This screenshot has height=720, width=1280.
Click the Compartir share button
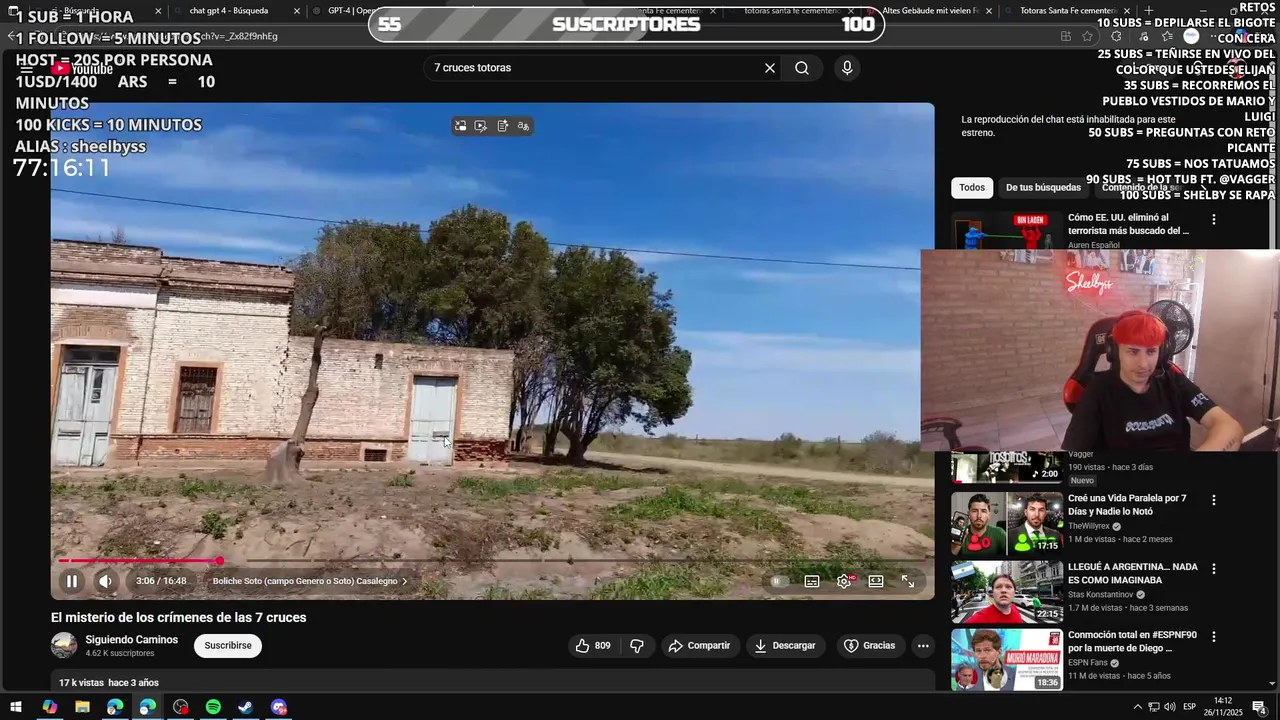pyautogui.click(x=699, y=646)
